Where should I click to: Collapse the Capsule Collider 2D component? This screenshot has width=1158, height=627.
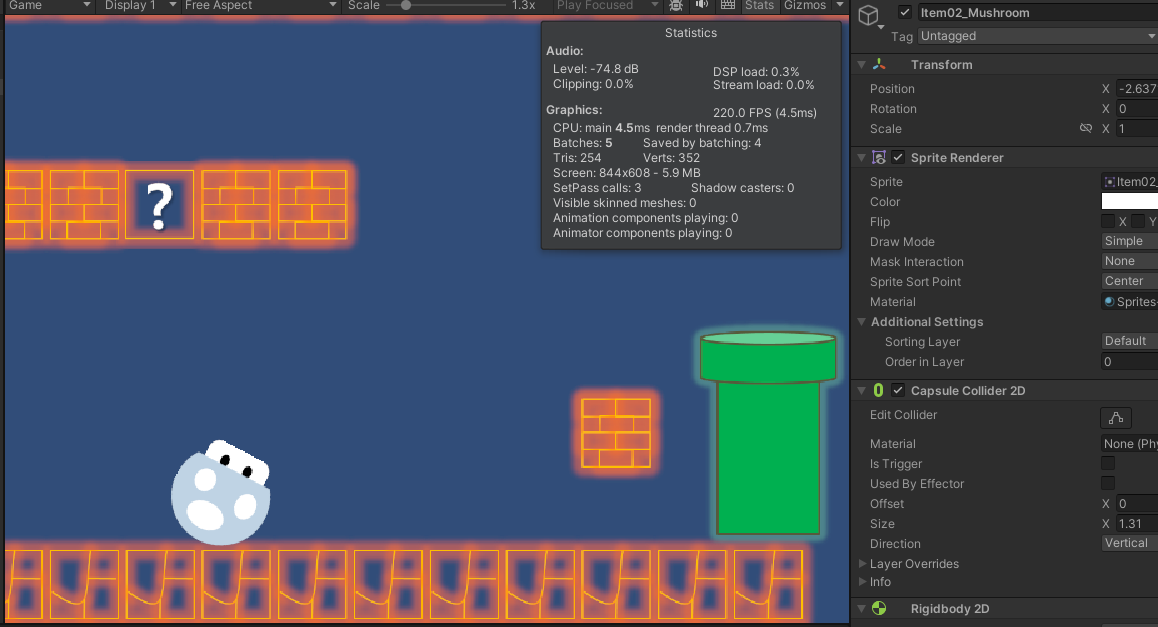pos(861,391)
